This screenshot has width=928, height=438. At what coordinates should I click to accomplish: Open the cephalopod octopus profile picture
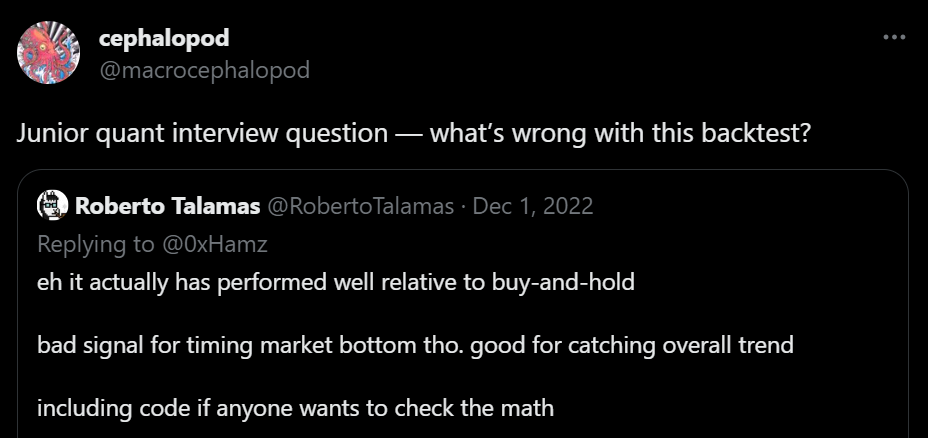tap(49, 52)
